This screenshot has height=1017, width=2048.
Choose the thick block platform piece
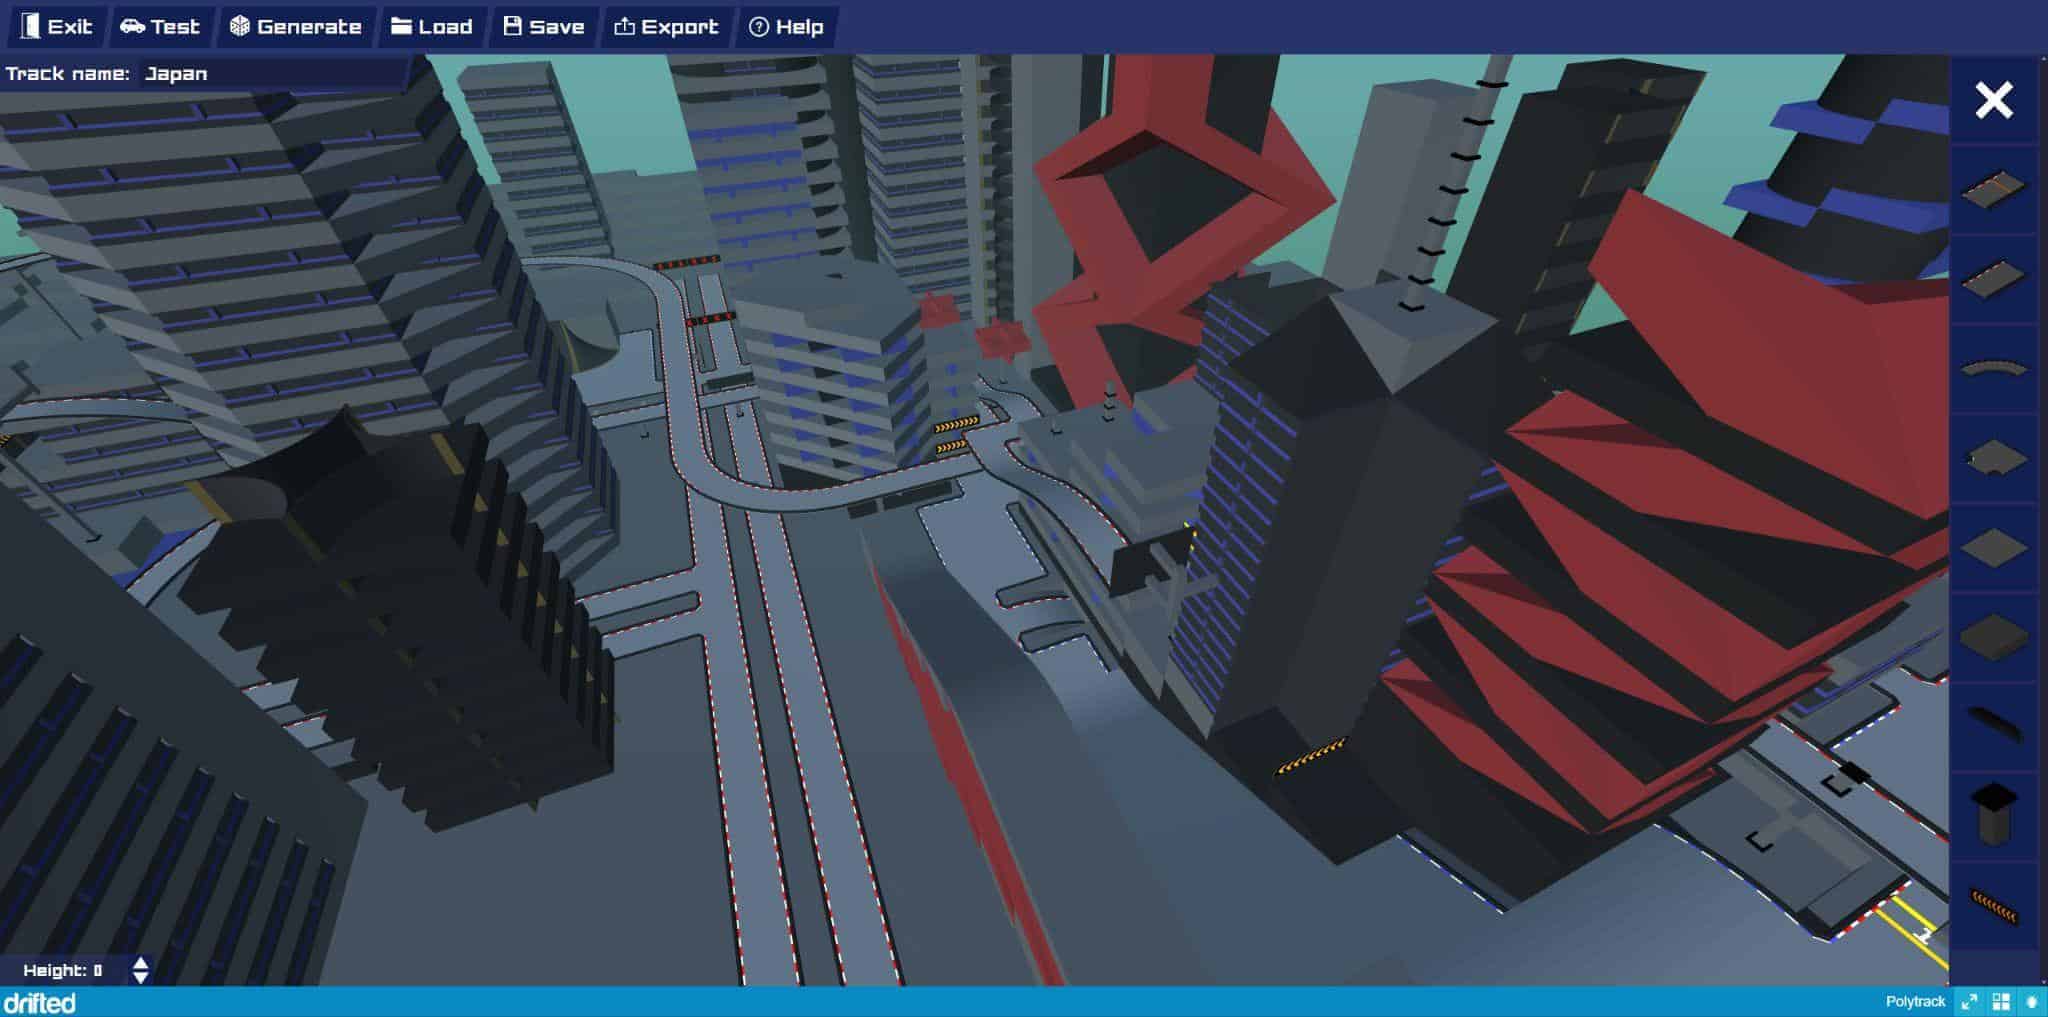pos(1993,637)
